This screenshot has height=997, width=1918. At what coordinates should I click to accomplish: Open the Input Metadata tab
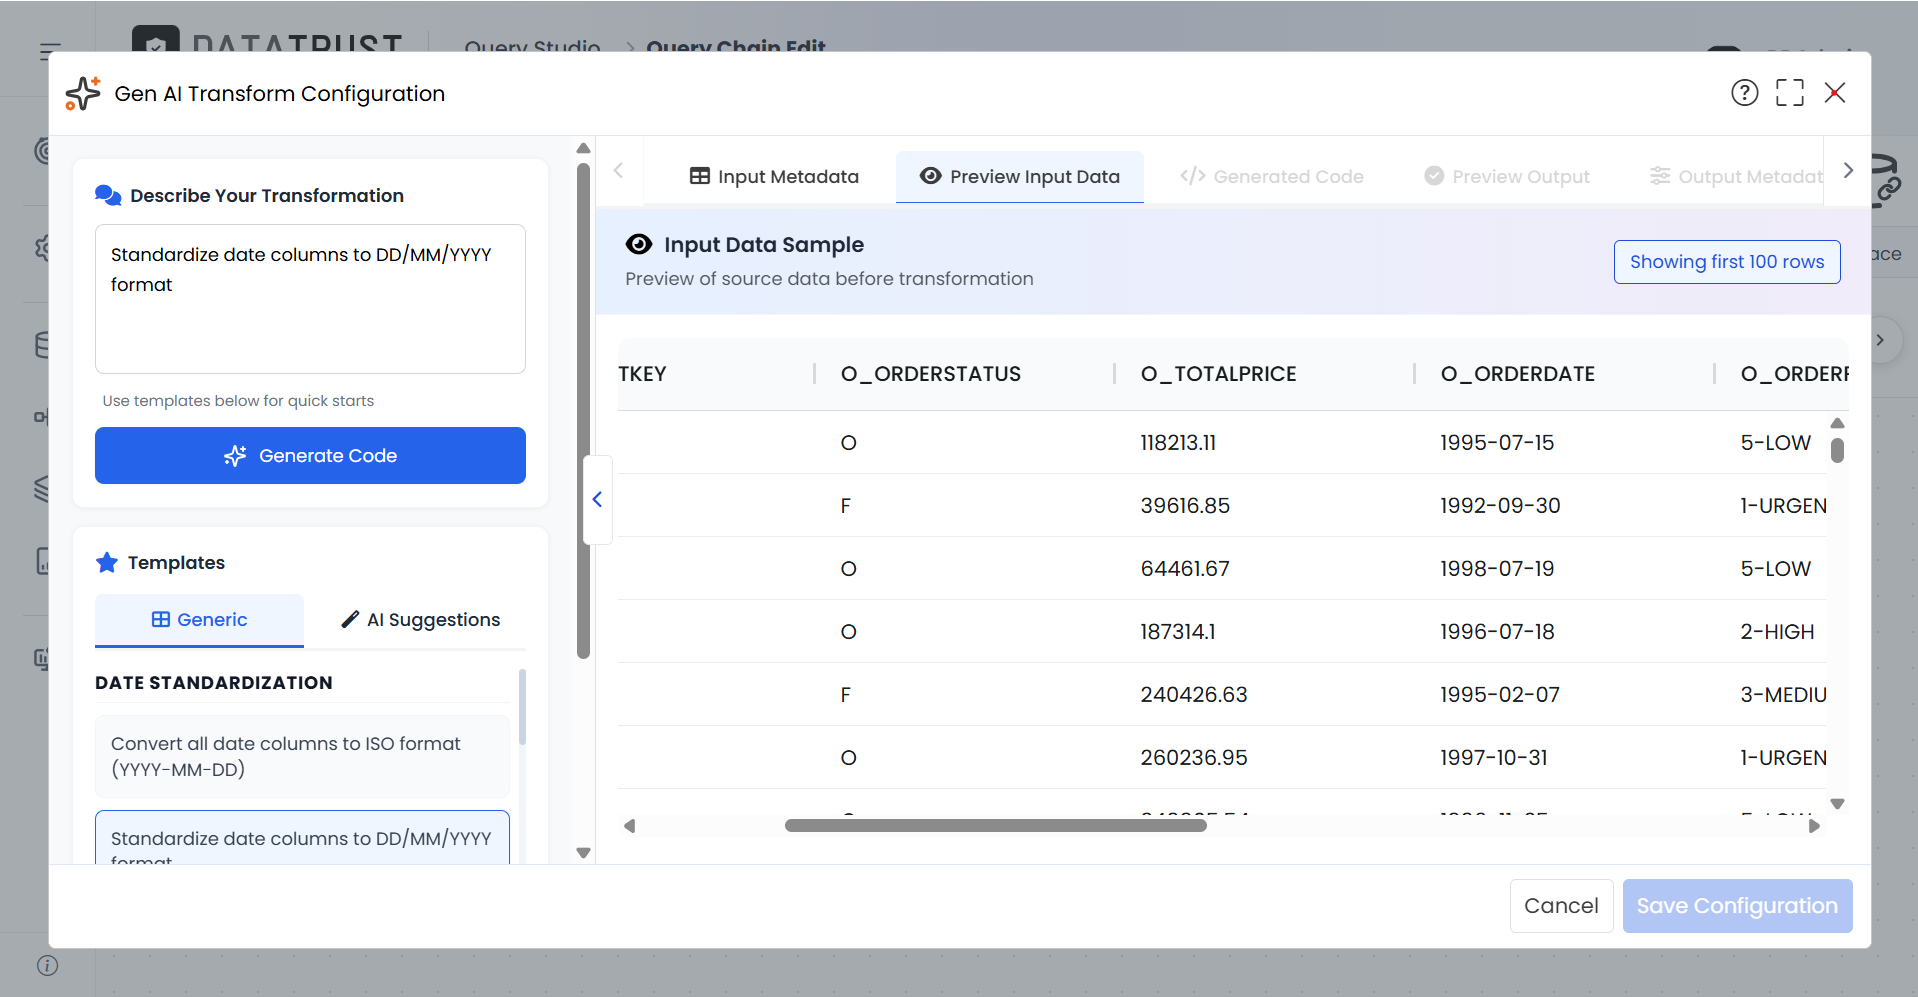(x=773, y=176)
